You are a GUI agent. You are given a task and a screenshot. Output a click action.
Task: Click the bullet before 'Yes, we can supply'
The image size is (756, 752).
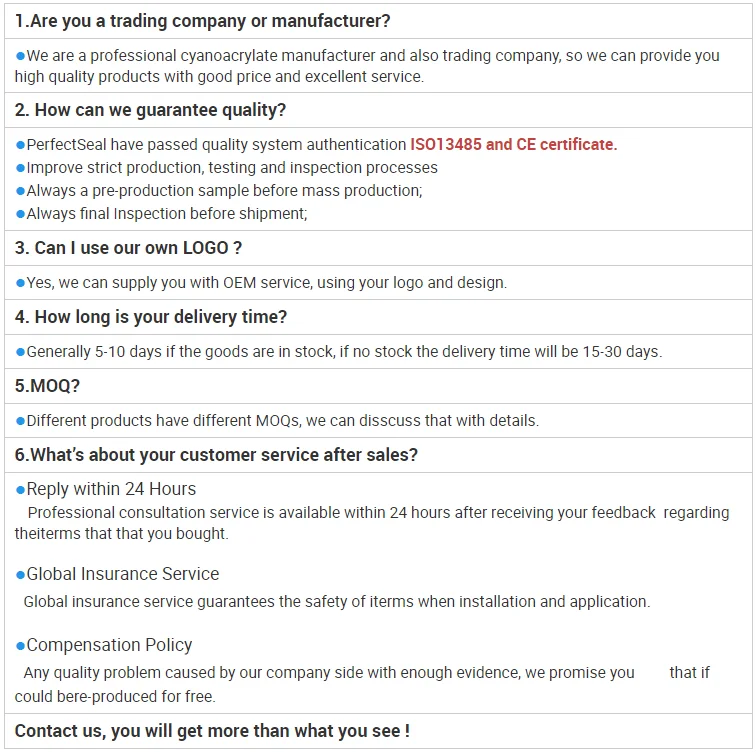(20, 283)
